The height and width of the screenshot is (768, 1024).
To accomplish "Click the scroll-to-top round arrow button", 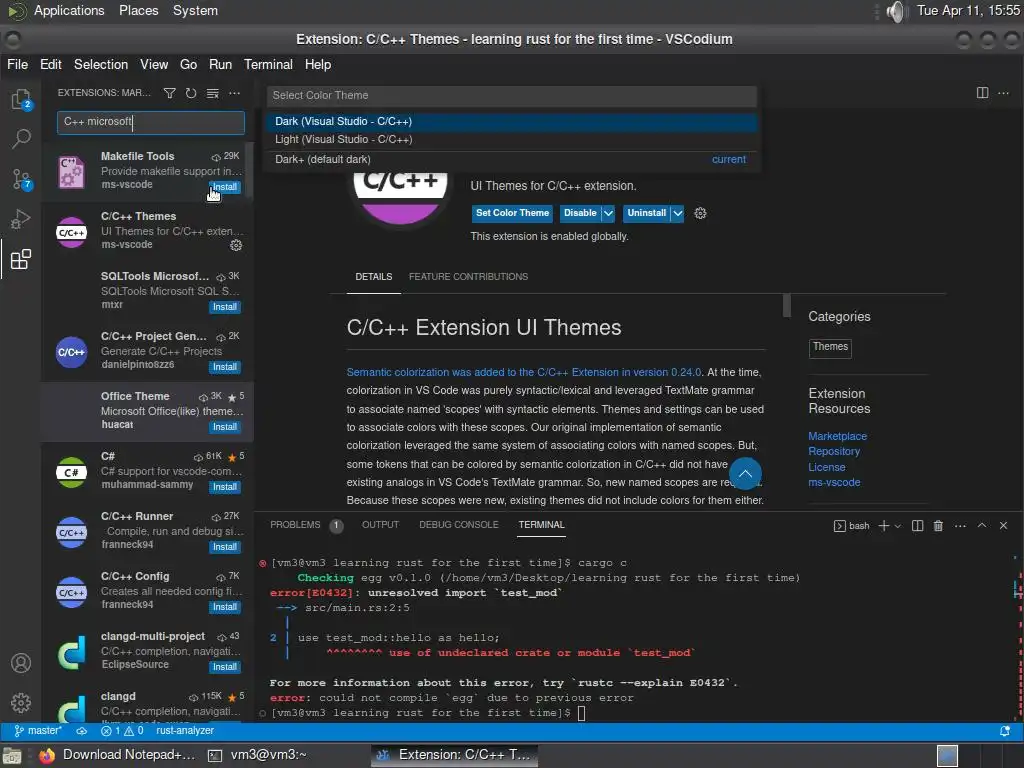I will [x=745, y=473].
